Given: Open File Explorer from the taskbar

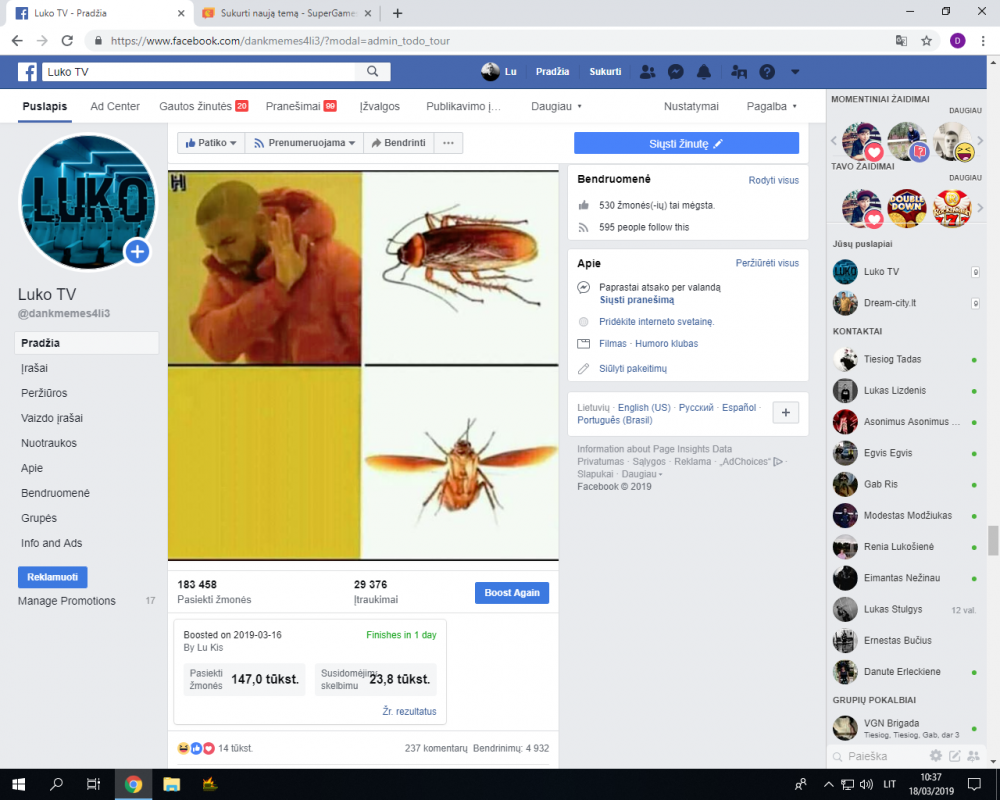Looking at the screenshot, I should click(171, 784).
